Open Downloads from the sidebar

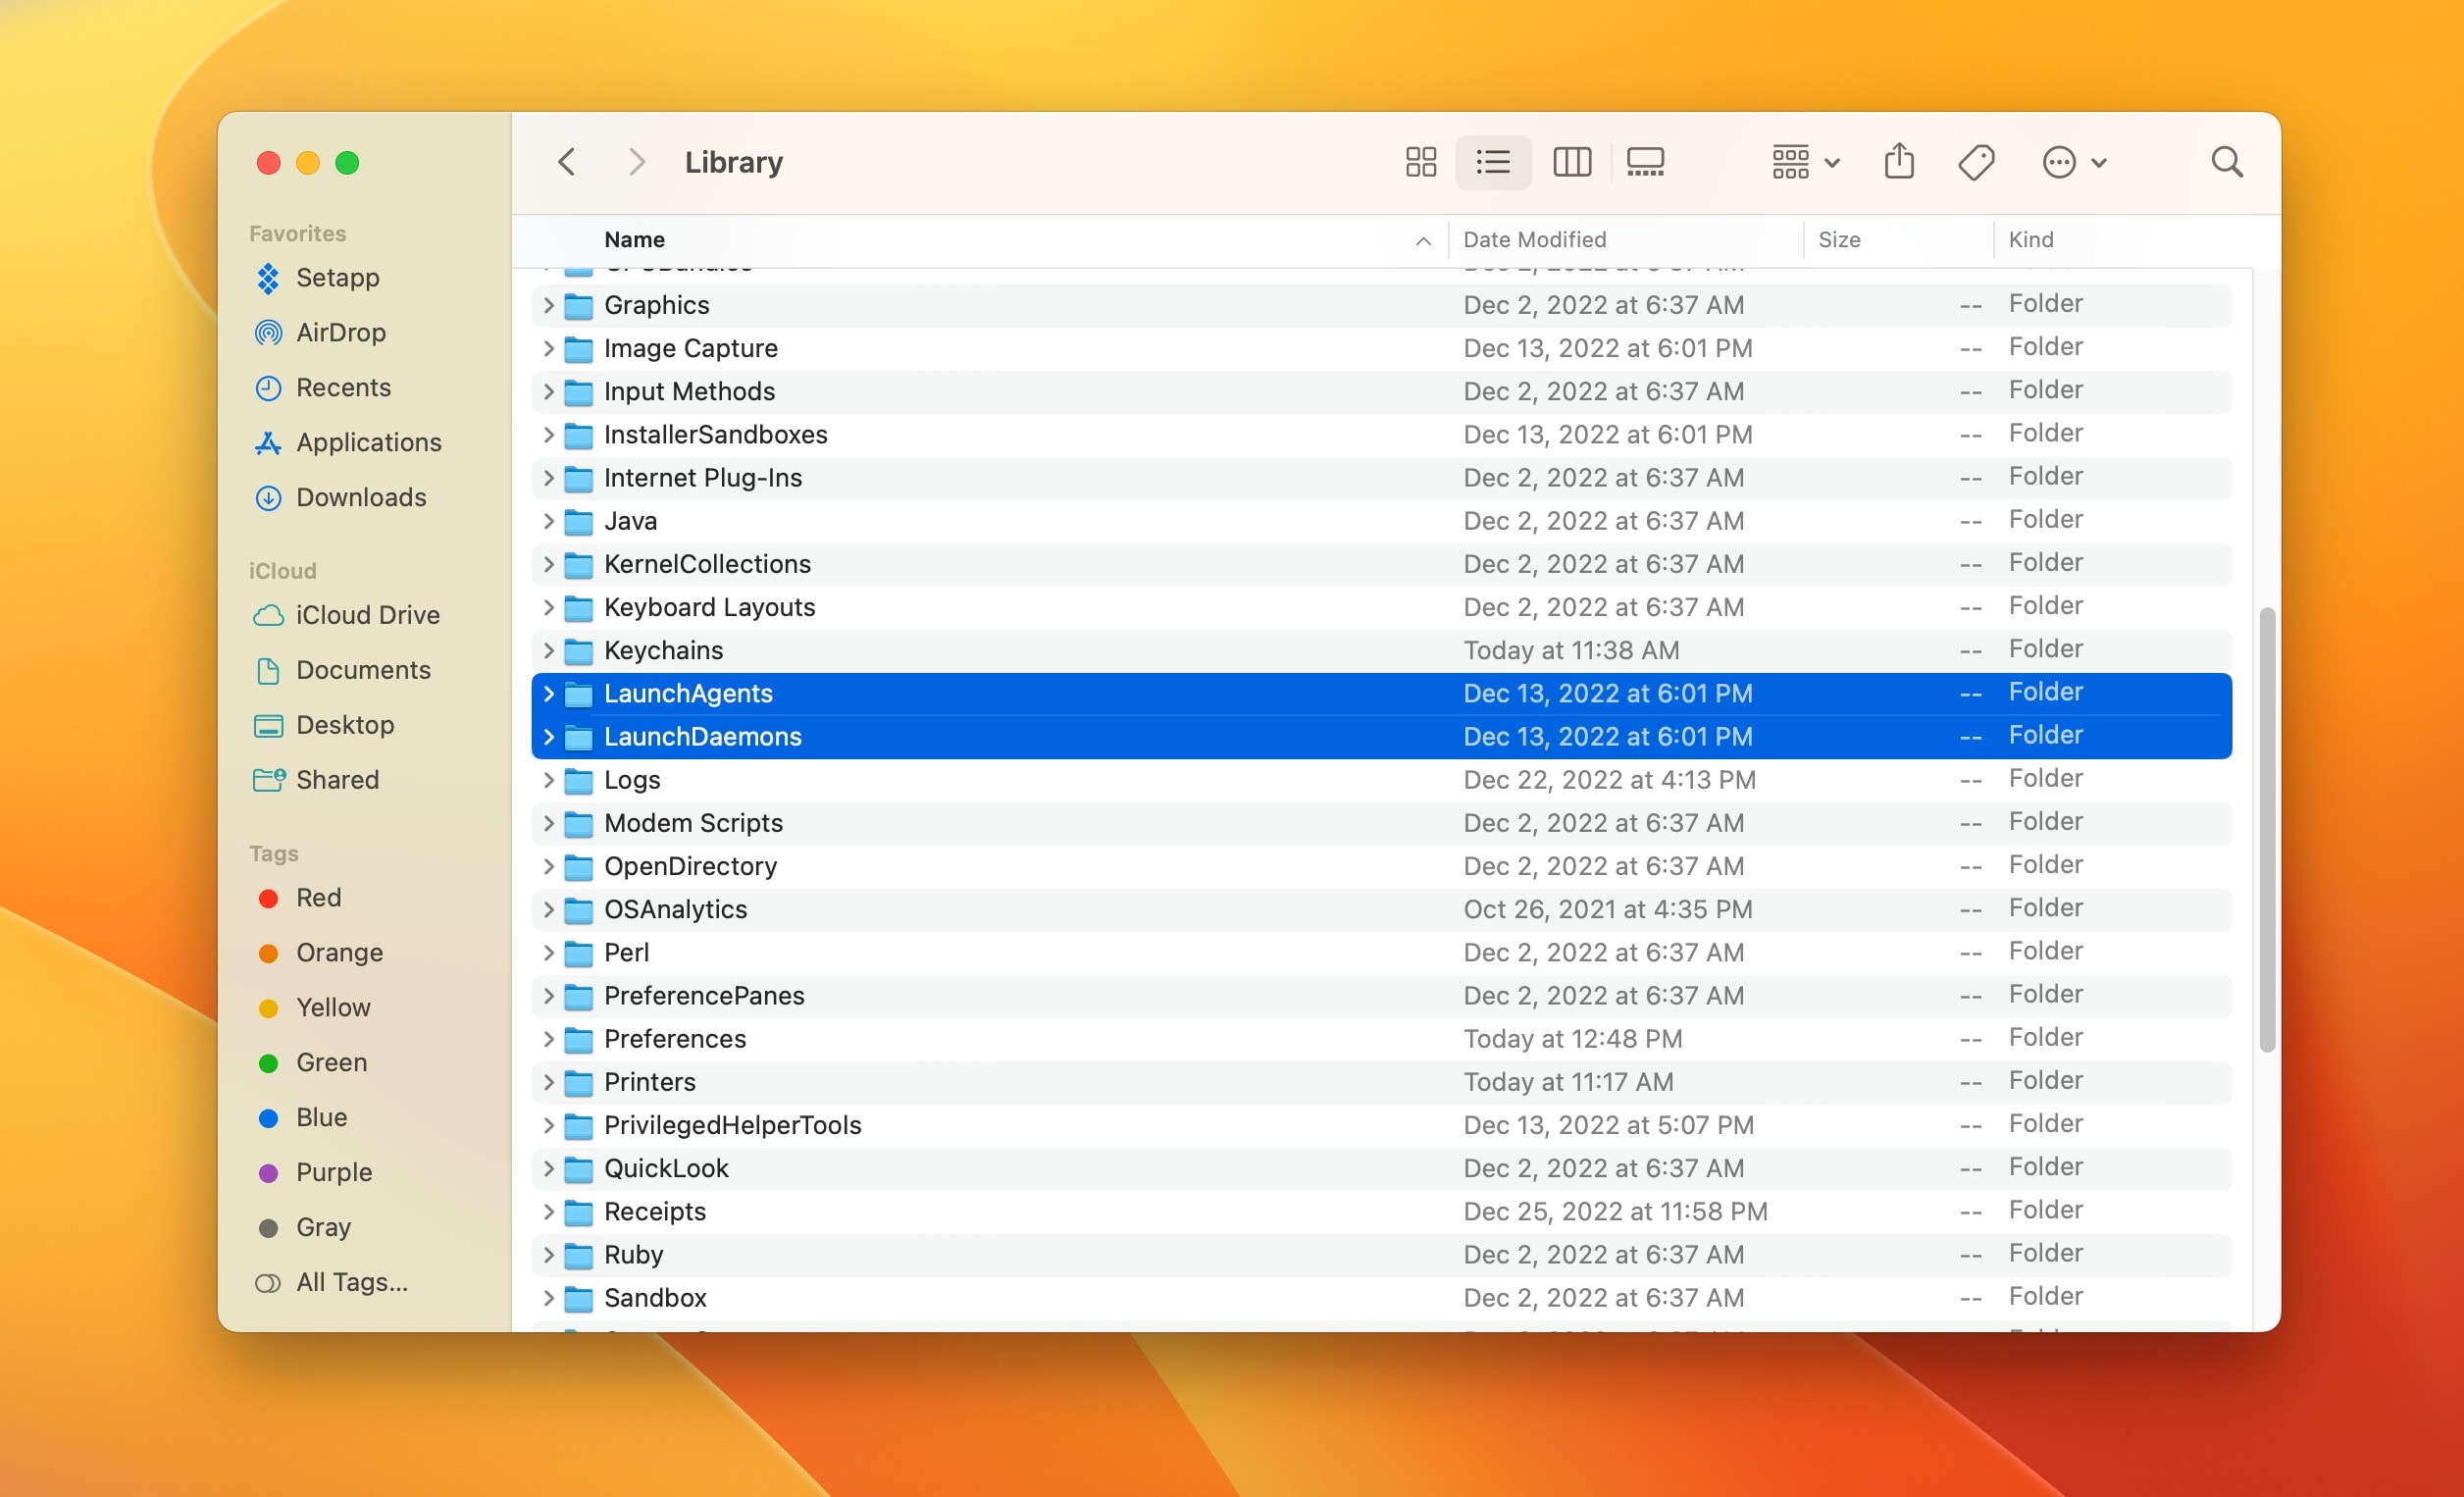[360, 497]
